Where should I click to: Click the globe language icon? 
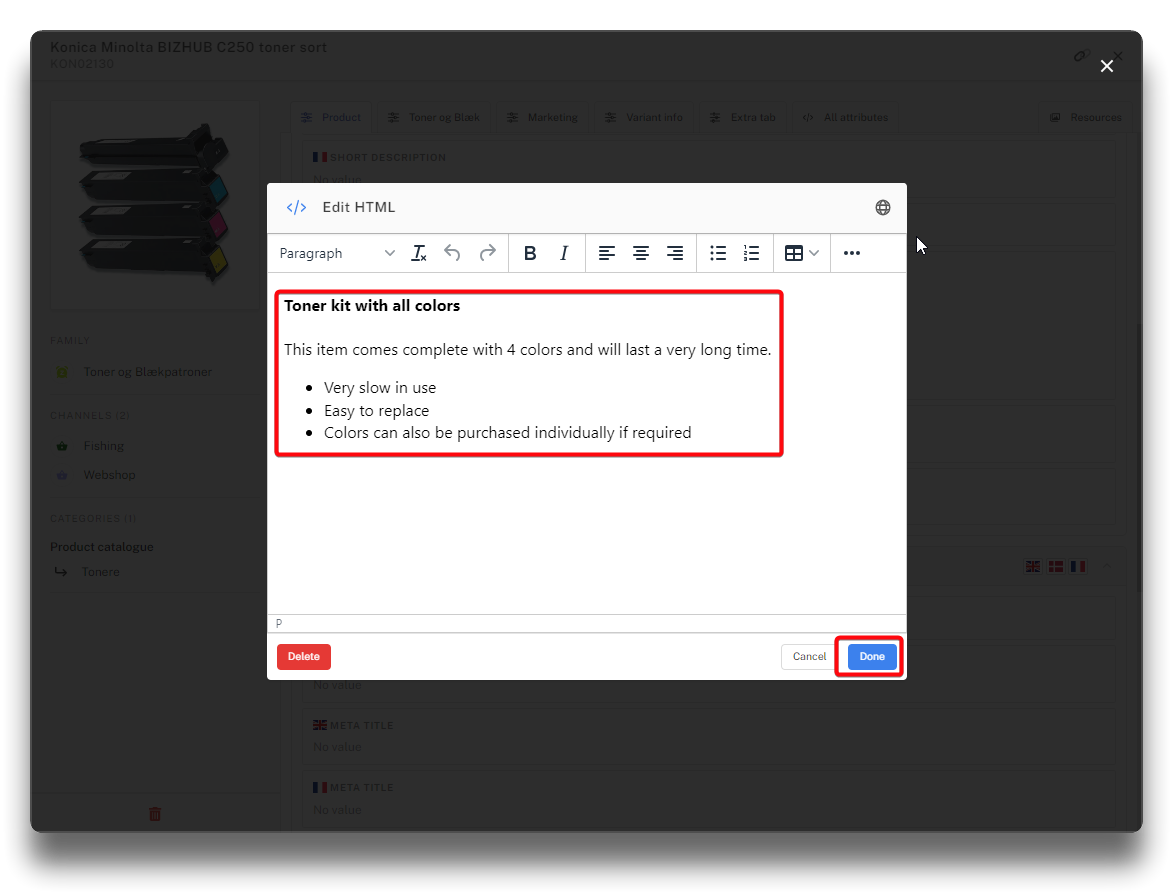click(x=883, y=207)
